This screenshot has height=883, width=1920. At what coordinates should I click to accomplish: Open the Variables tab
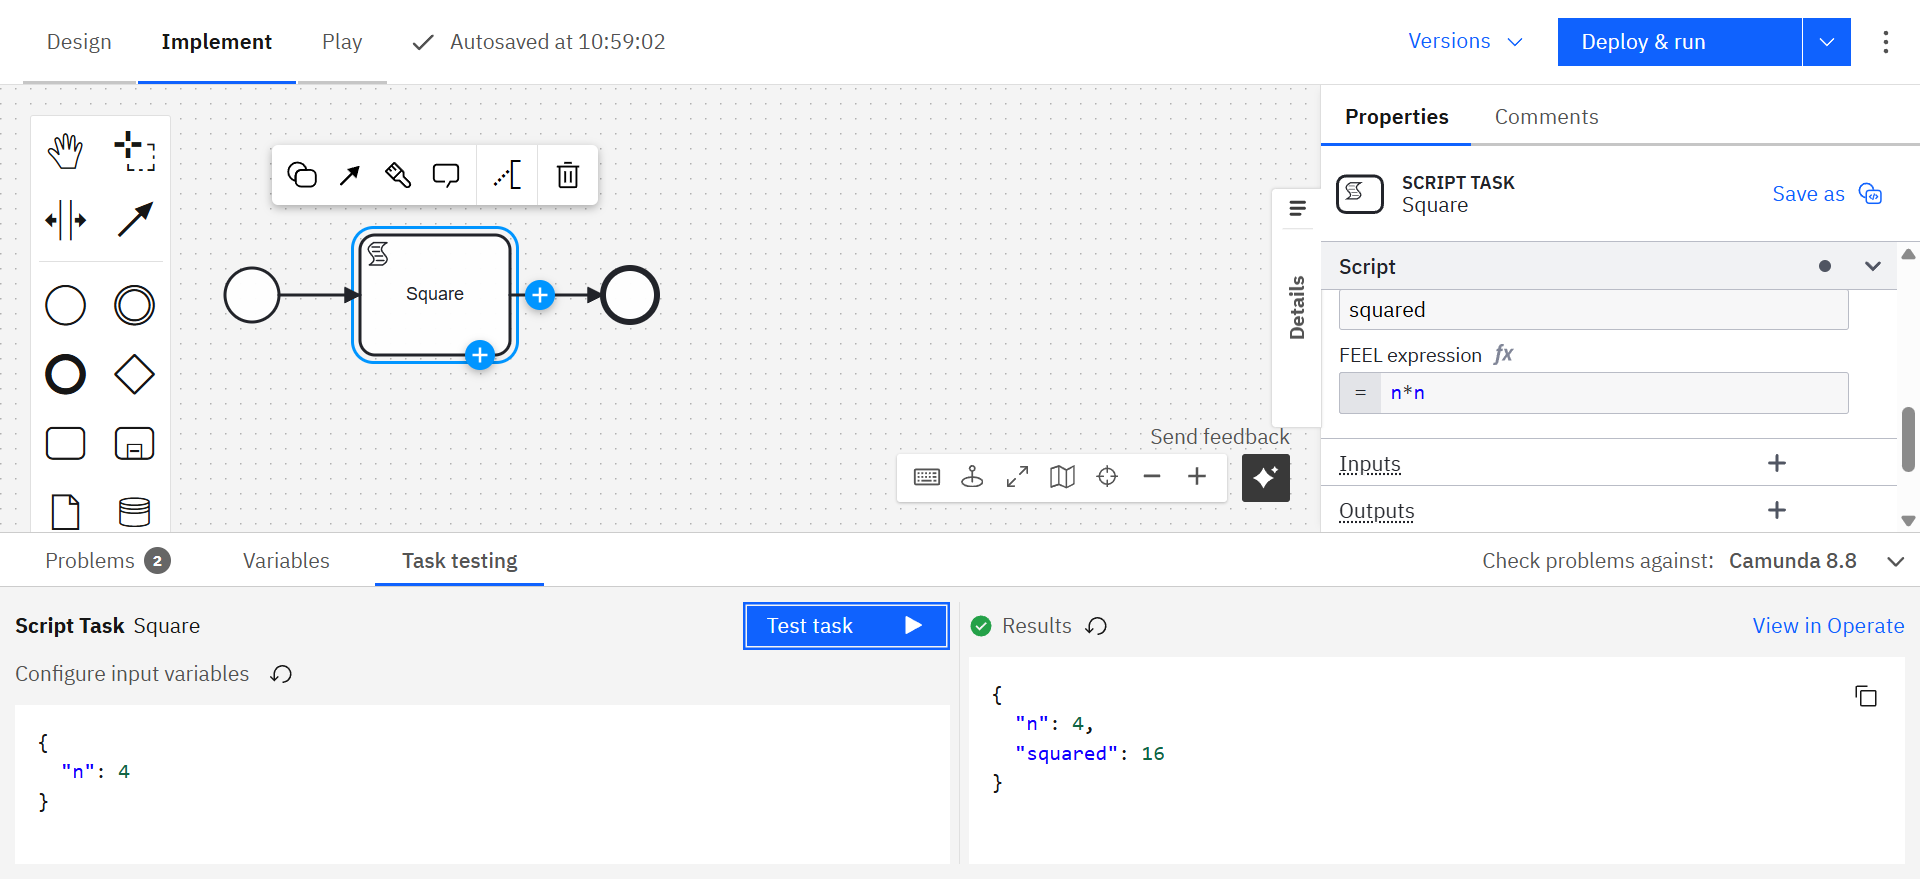tap(286, 561)
